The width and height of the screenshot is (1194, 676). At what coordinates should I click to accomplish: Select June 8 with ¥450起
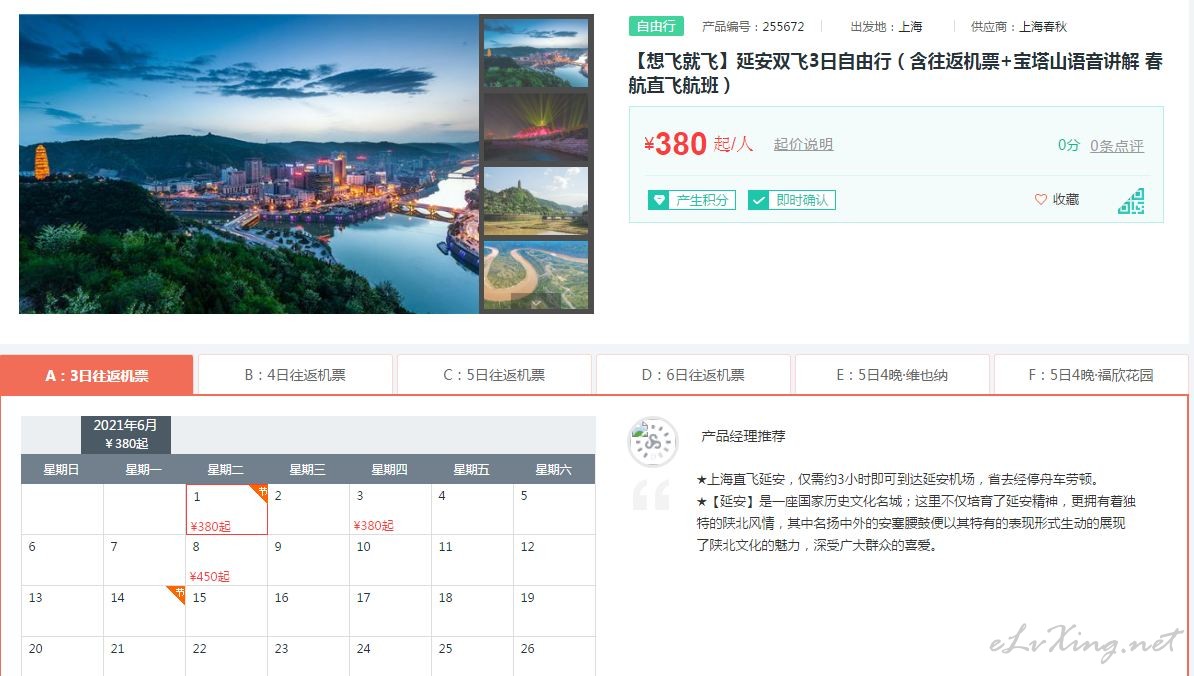click(x=226, y=560)
